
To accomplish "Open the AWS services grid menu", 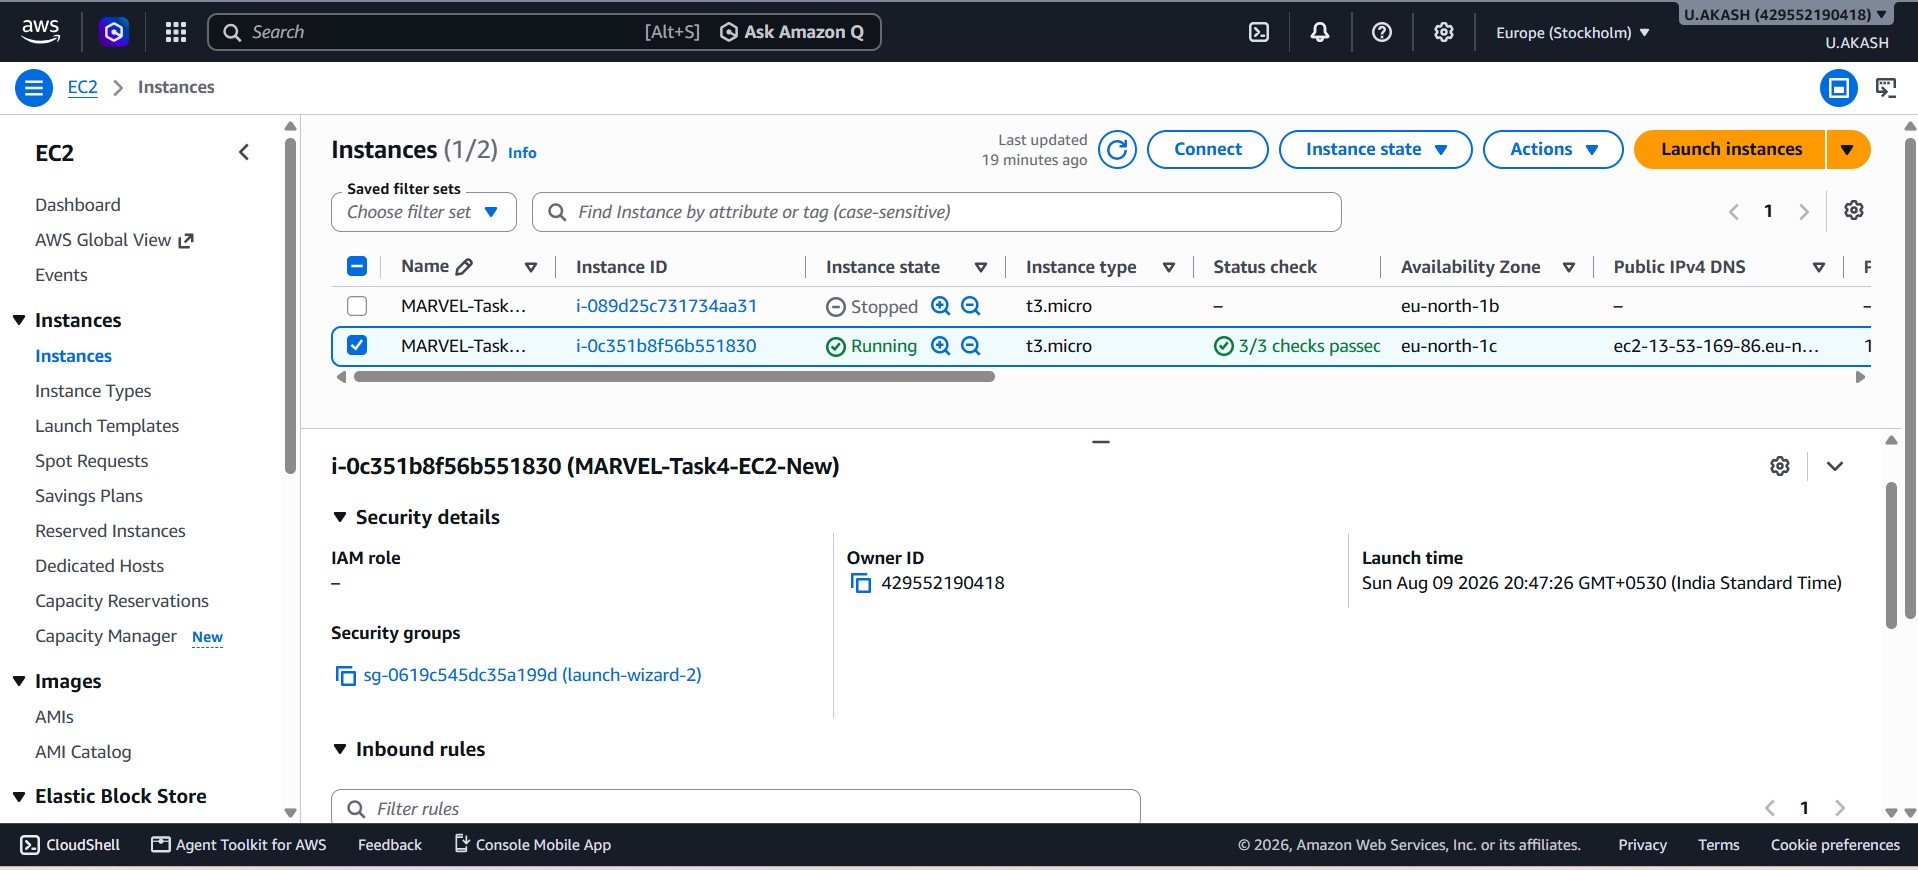I will [176, 32].
